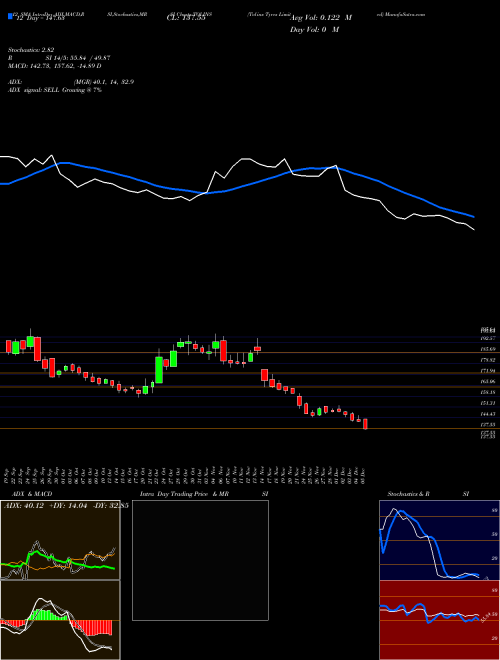
Task: Open the blue Stochastics mini chart
Action: pyautogui.click(x=439, y=540)
